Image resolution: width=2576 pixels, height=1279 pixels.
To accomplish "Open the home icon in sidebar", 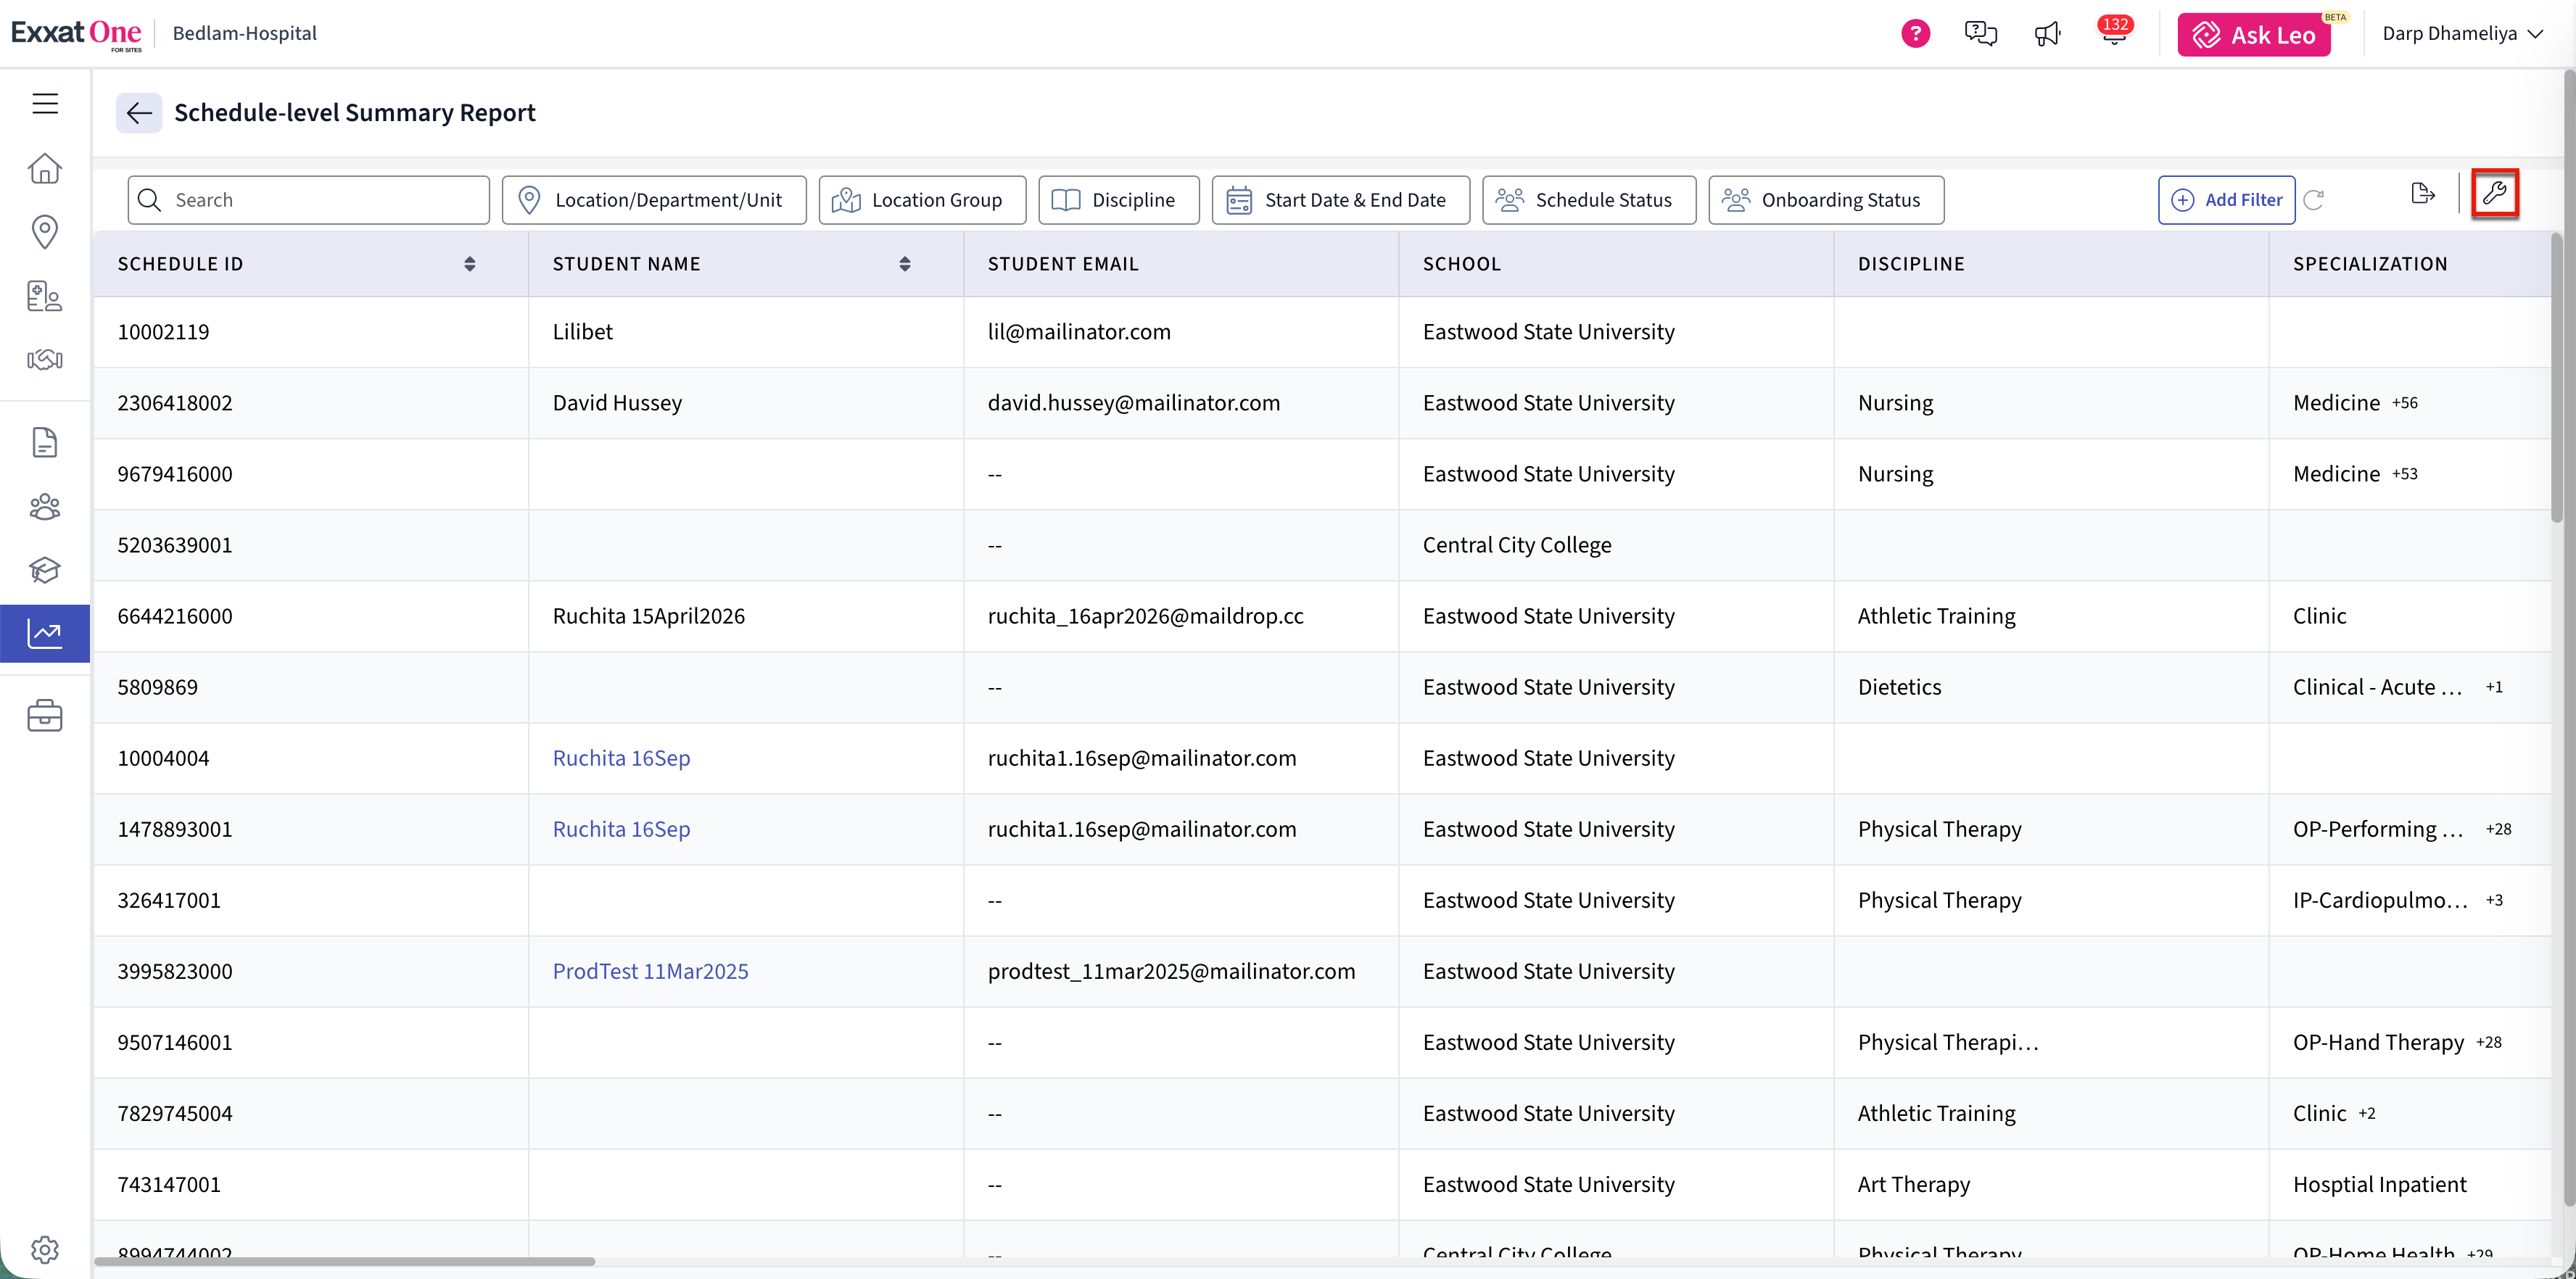I will 45,168.
